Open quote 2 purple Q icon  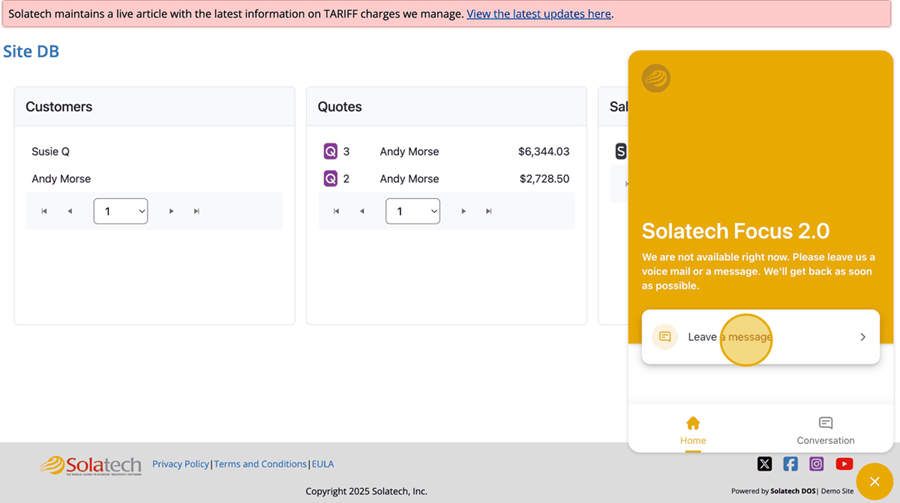pyautogui.click(x=331, y=179)
